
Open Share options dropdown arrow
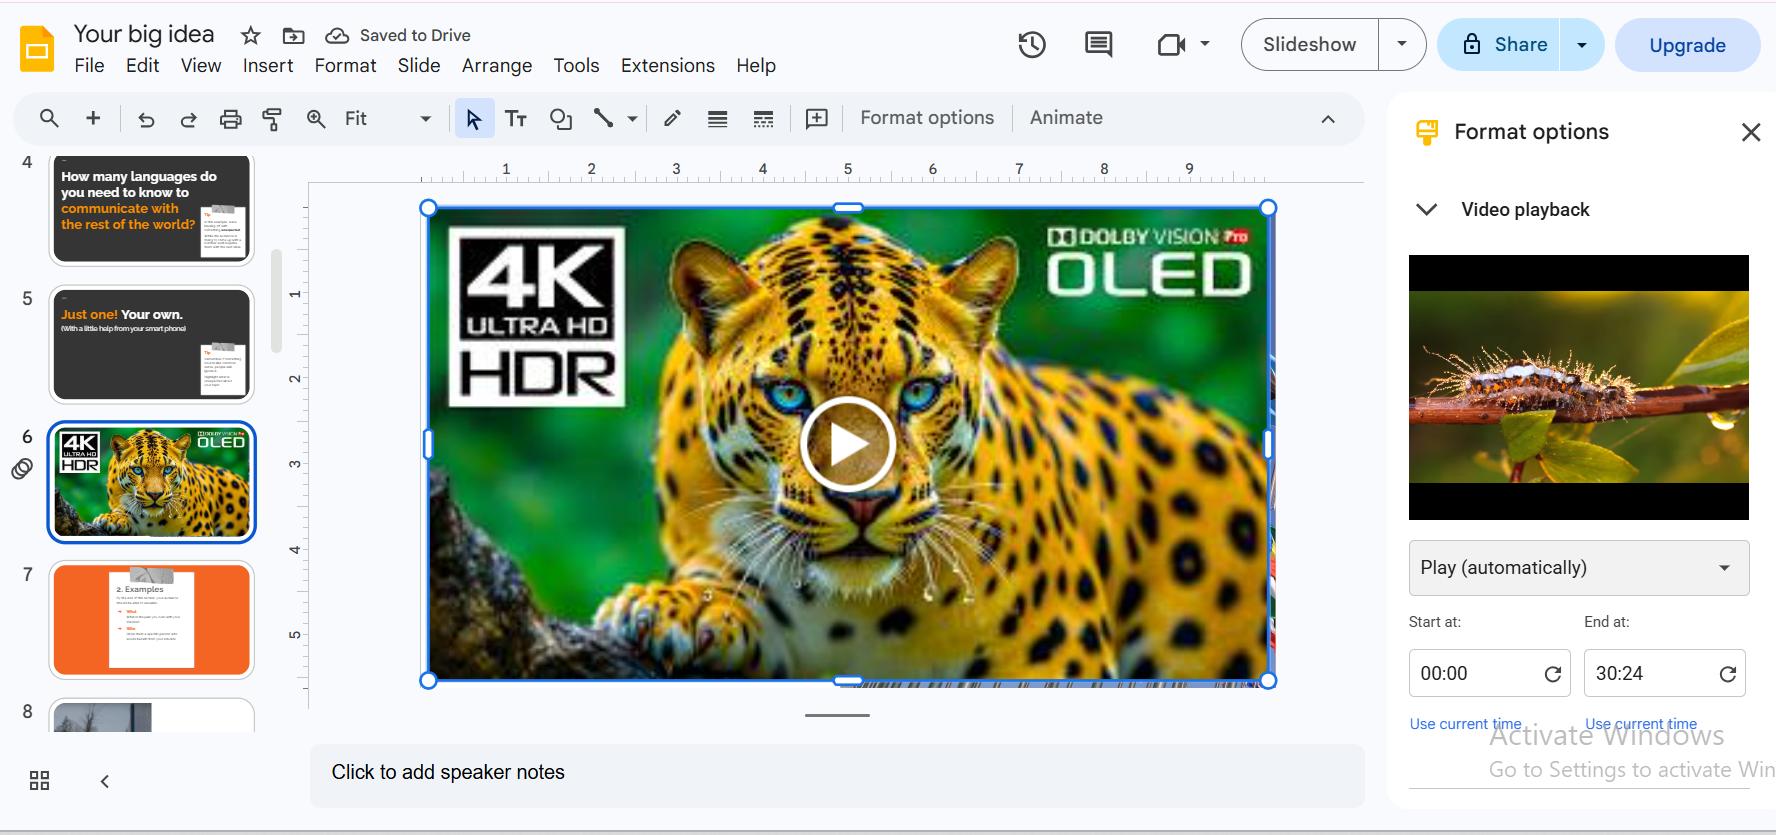pos(1582,45)
